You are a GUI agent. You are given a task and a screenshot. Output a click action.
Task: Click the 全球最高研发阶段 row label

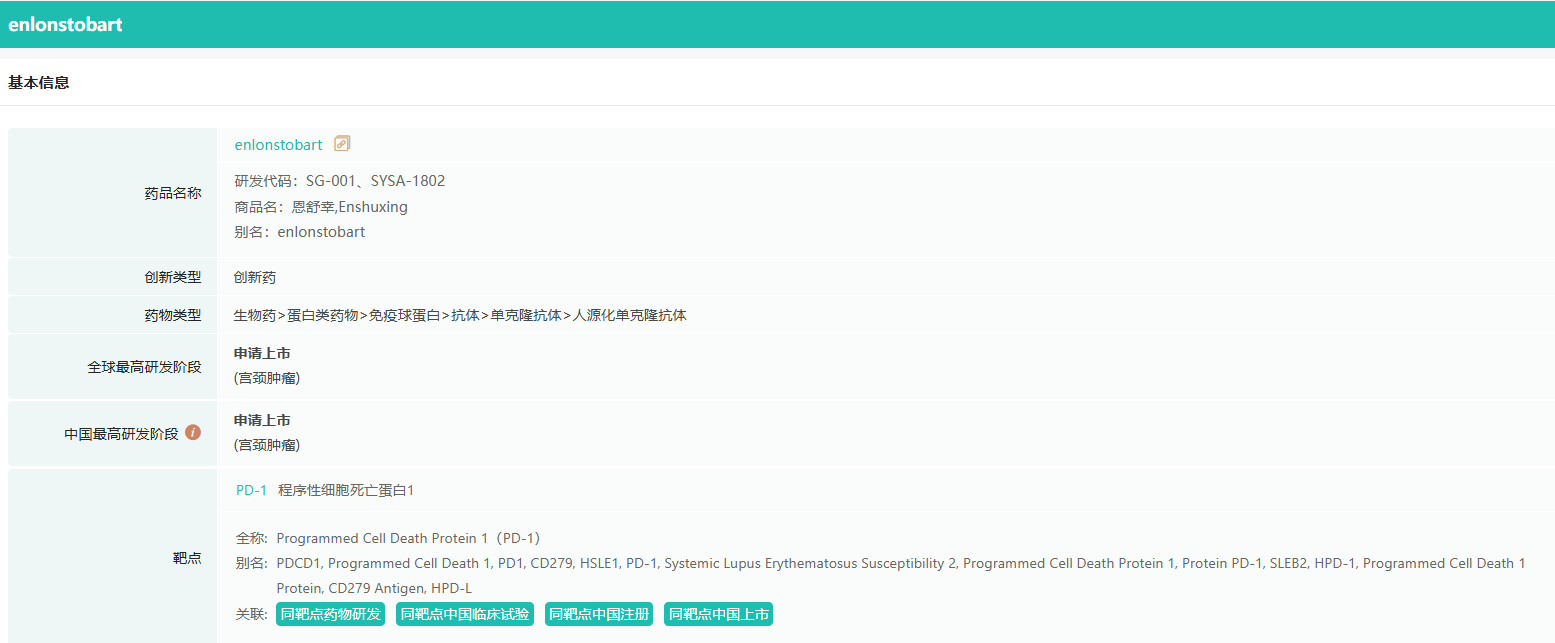tap(144, 367)
